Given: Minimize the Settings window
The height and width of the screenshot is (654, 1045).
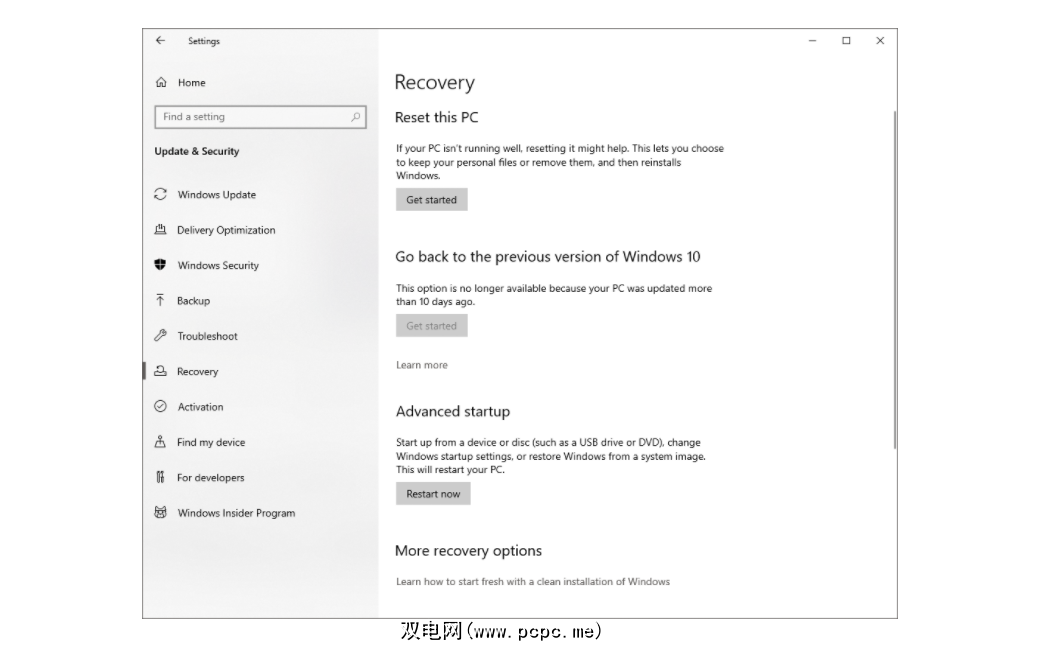Looking at the screenshot, I should click(x=812, y=41).
